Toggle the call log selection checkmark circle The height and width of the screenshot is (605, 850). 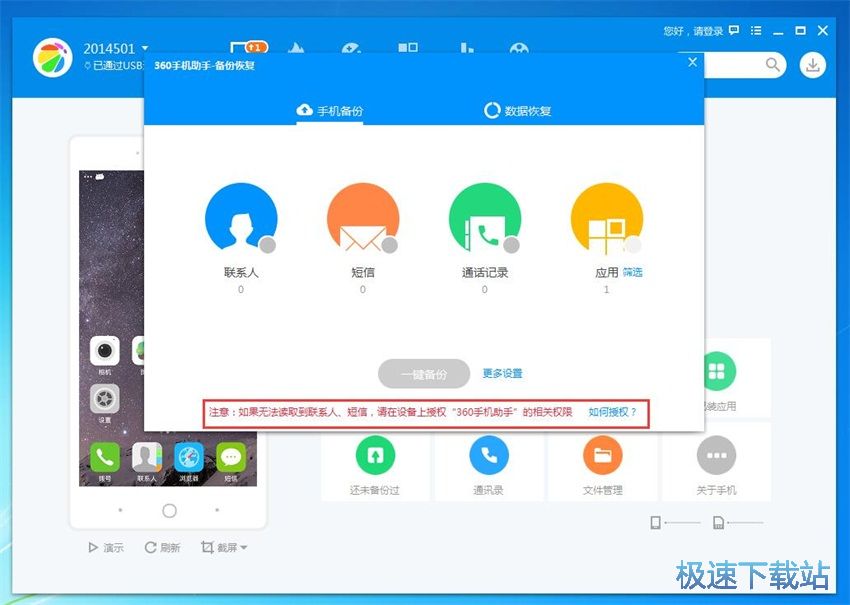click(511, 245)
